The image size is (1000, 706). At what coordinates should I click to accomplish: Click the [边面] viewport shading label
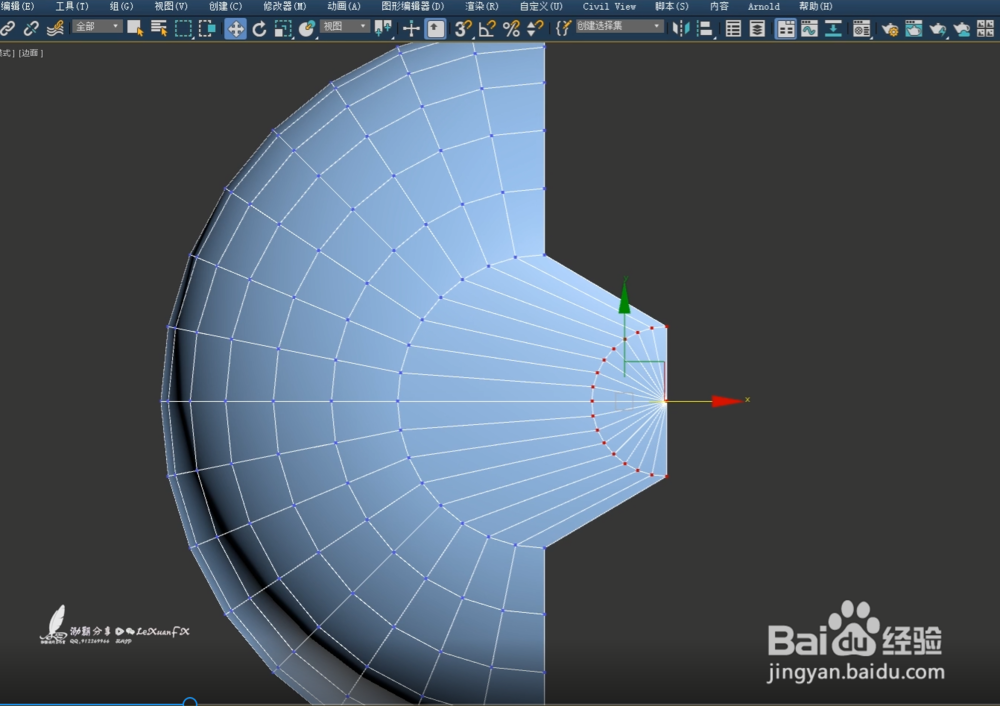click(x=31, y=53)
